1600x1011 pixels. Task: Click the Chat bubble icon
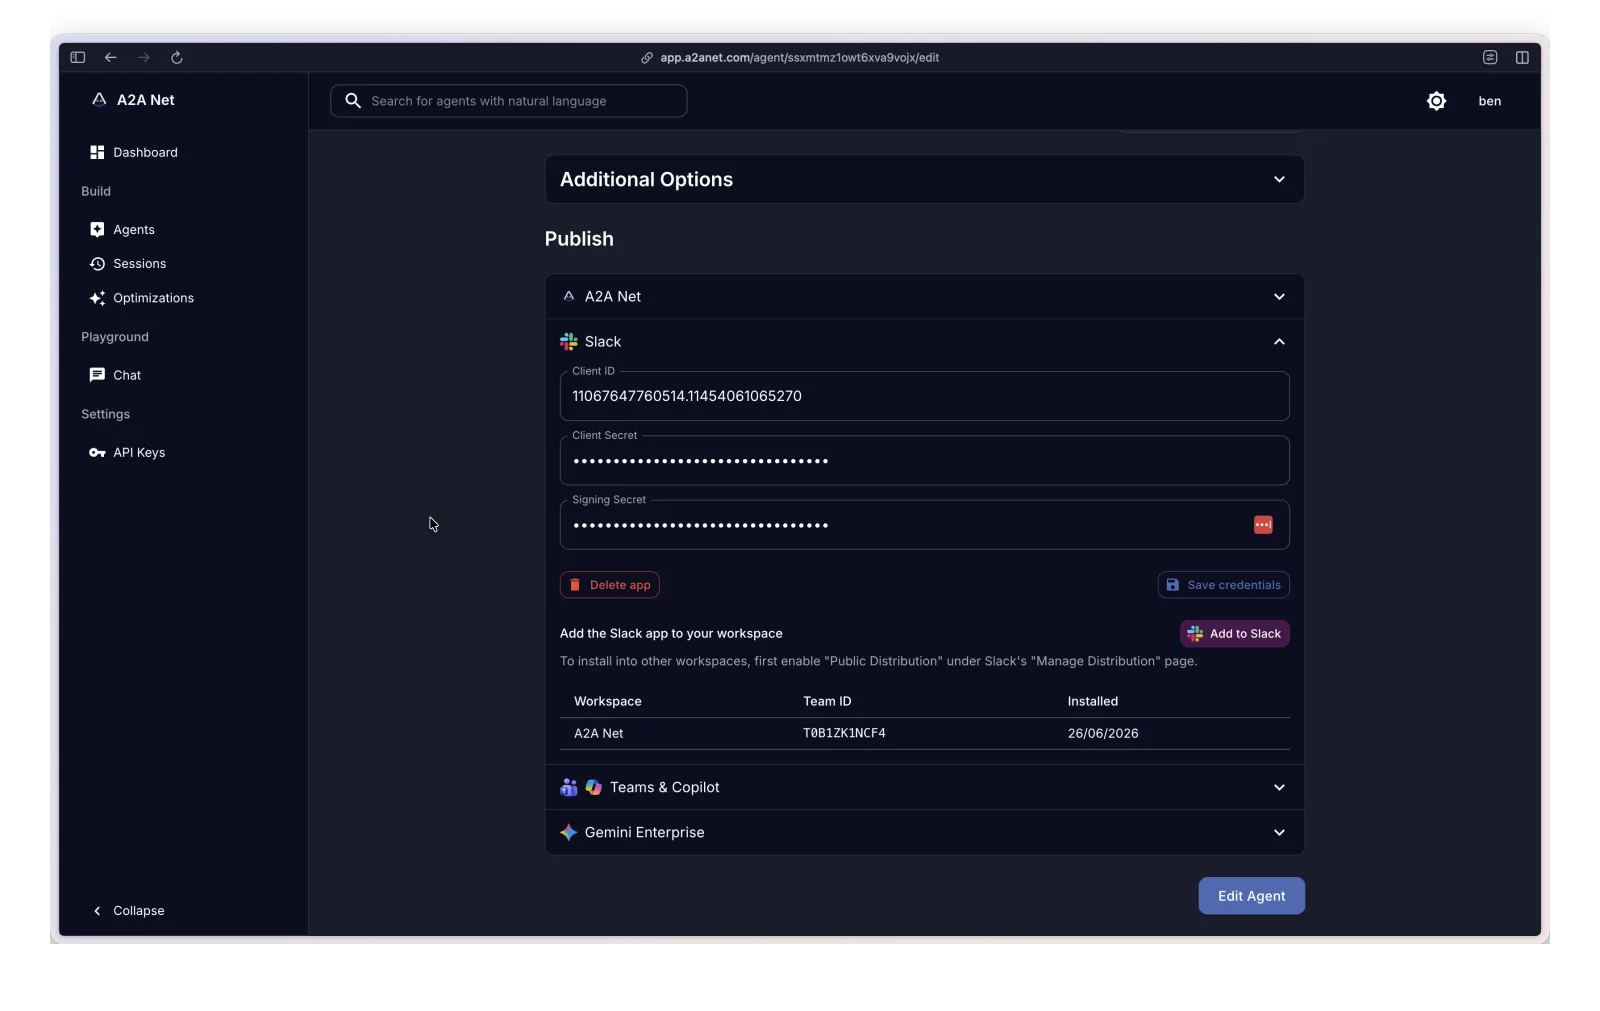[x=97, y=375]
